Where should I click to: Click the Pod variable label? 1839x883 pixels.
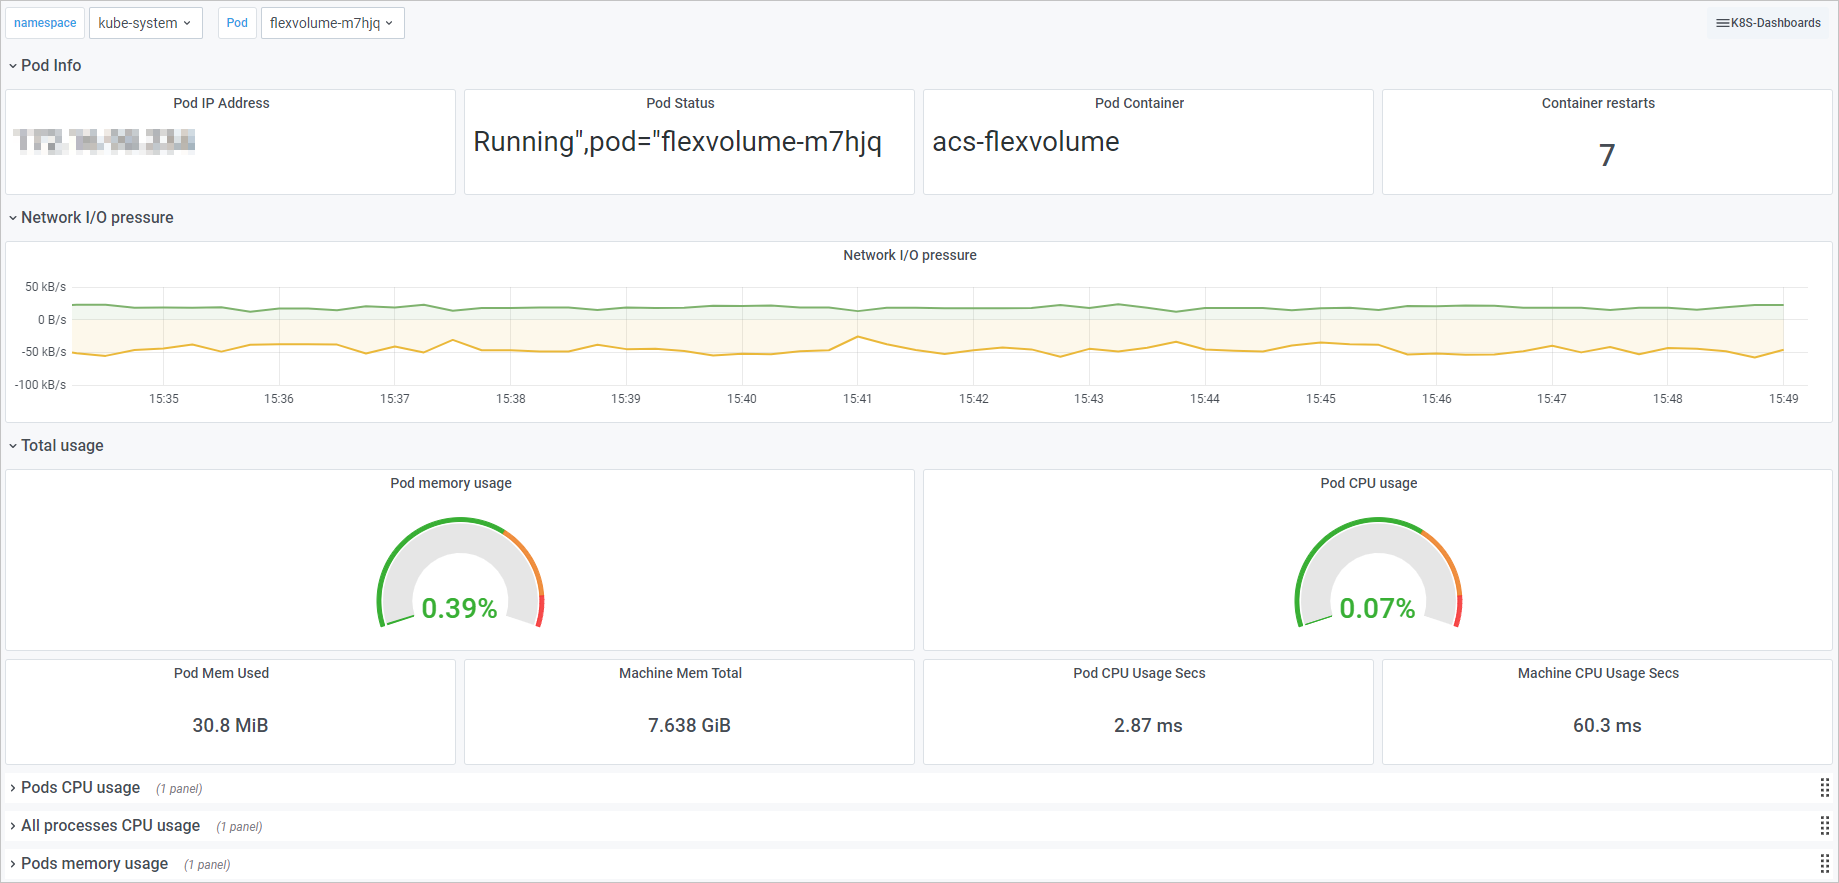(x=237, y=23)
